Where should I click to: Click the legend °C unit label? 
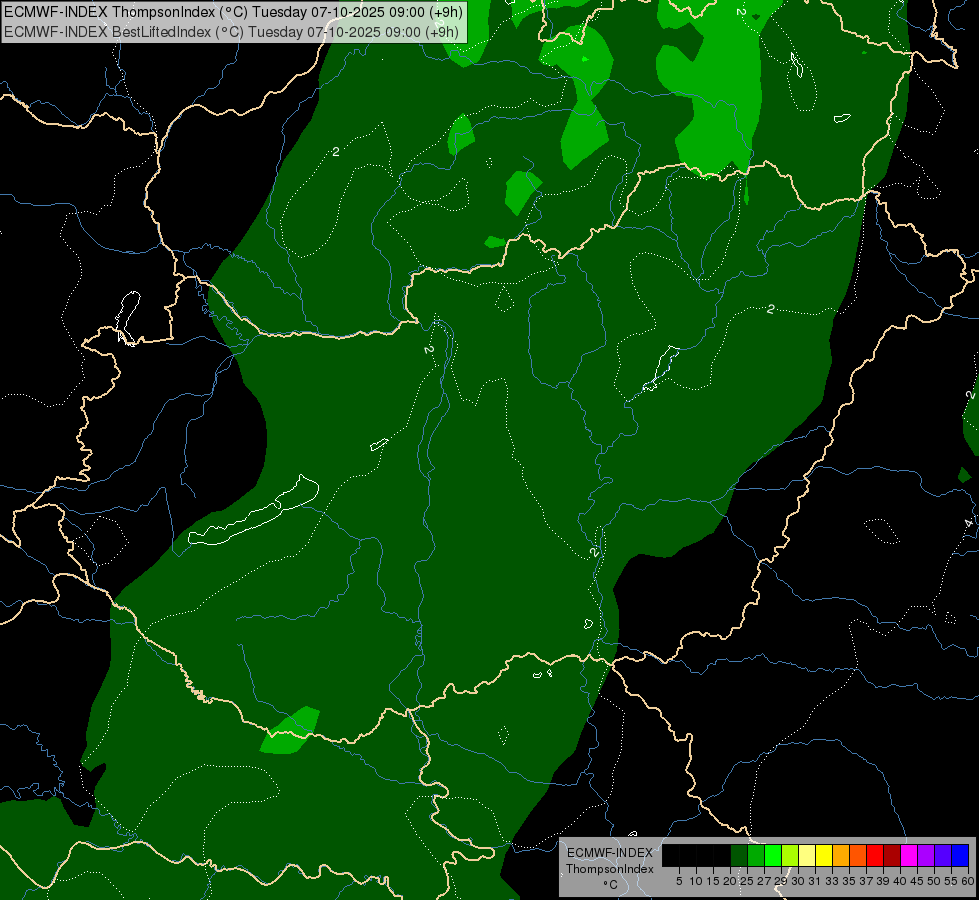[x=611, y=885]
